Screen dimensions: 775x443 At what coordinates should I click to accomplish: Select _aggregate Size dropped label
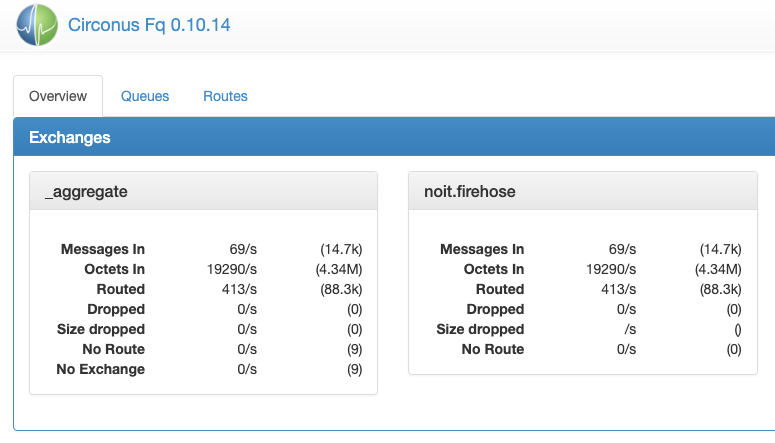[101, 329]
